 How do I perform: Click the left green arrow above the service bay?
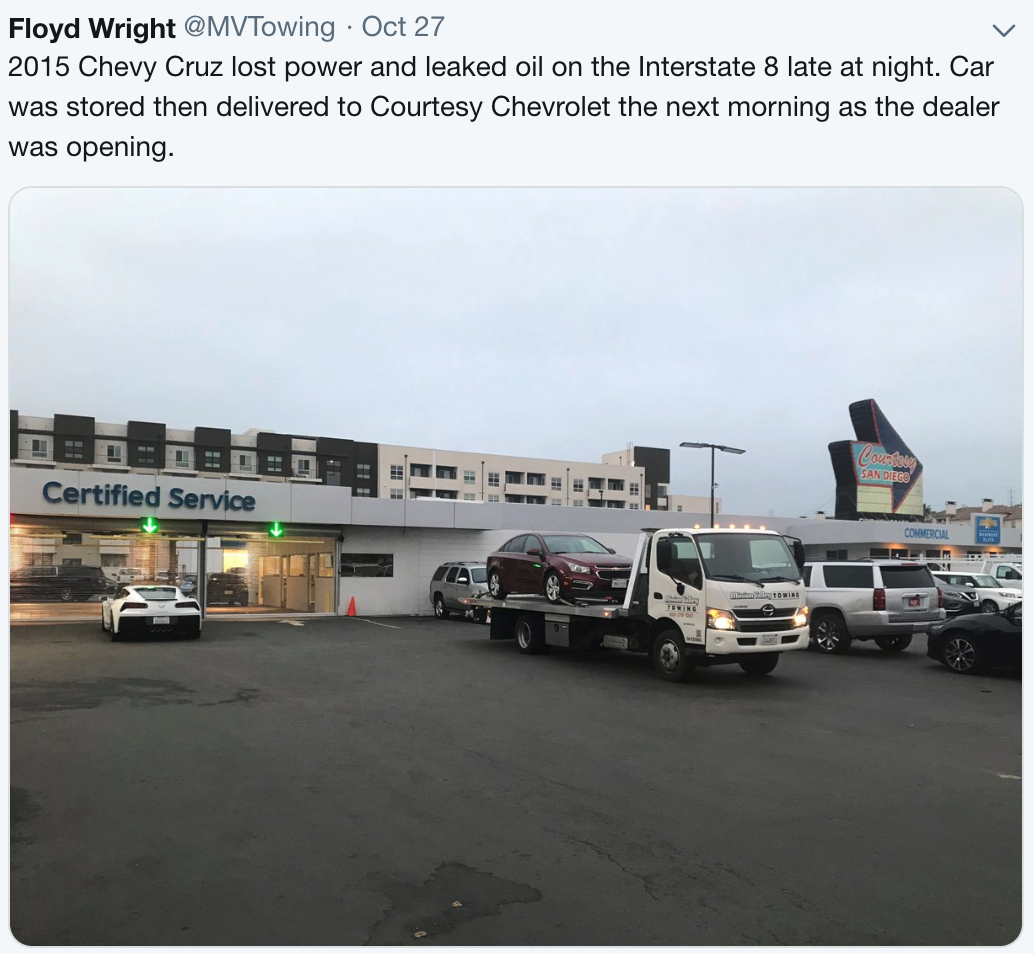[150, 525]
